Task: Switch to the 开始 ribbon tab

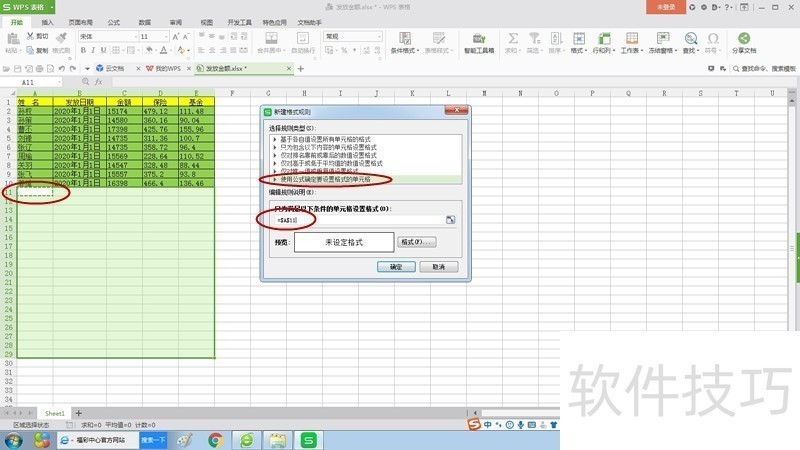Action: pos(17,22)
